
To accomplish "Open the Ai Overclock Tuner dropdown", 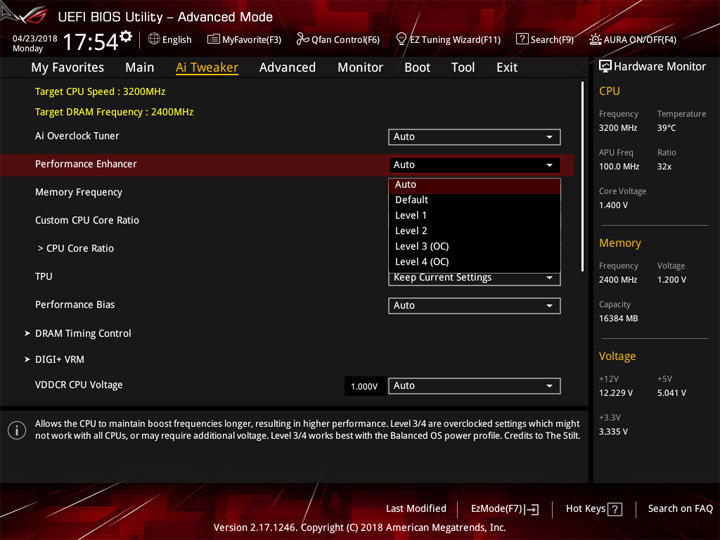I will pyautogui.click(x=474, y=137).
